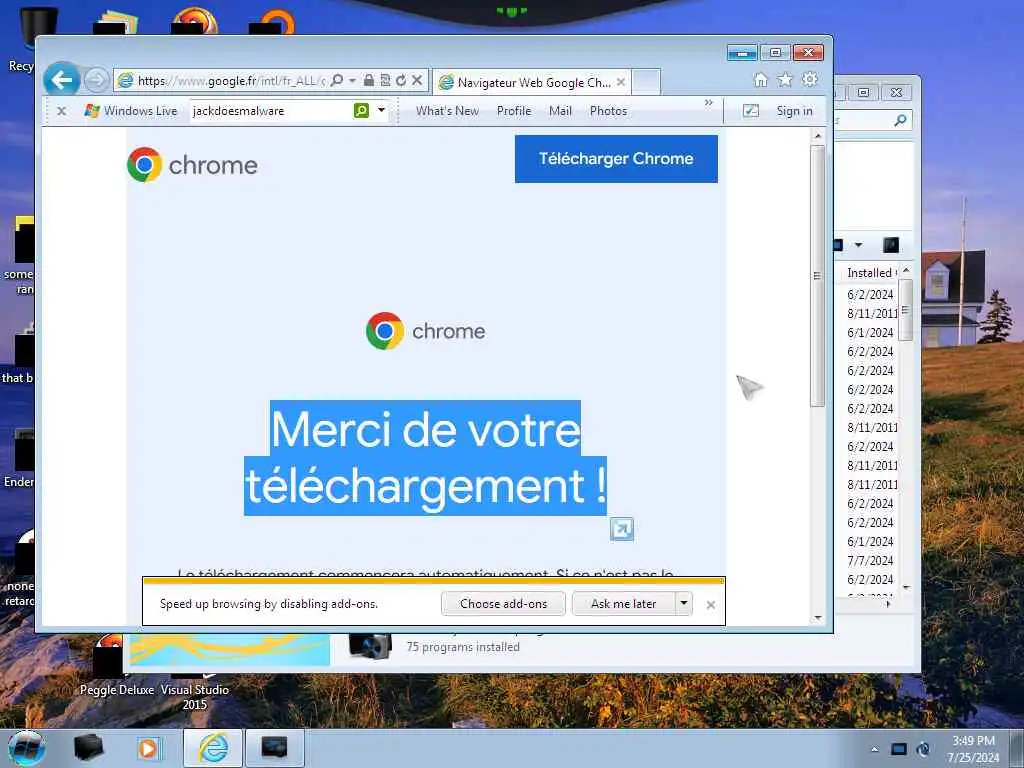The height and width of the screenshot is (768, 1024).
Task: Show hidden tray icons arrow
Action: (874, 749)
